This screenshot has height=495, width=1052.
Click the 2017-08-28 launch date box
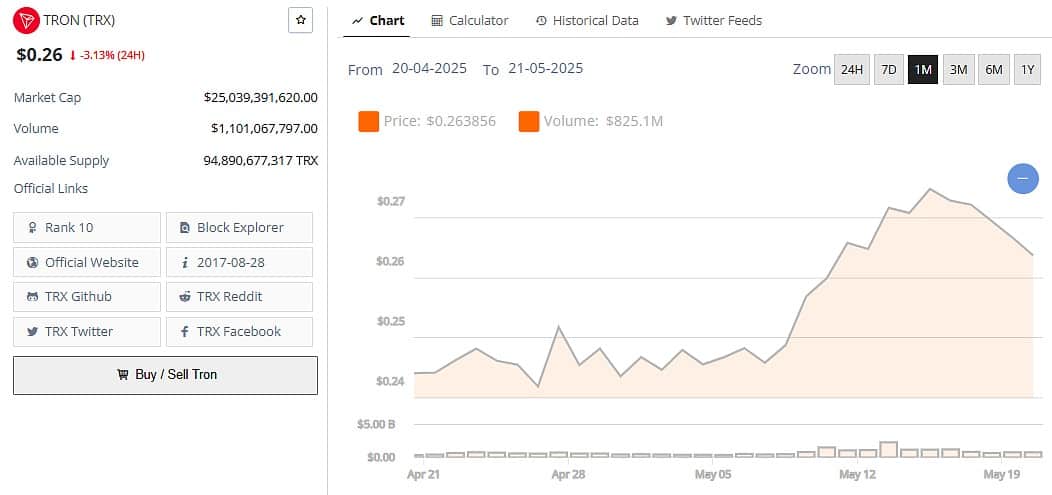pyautogui.click(x=240, y=262)
